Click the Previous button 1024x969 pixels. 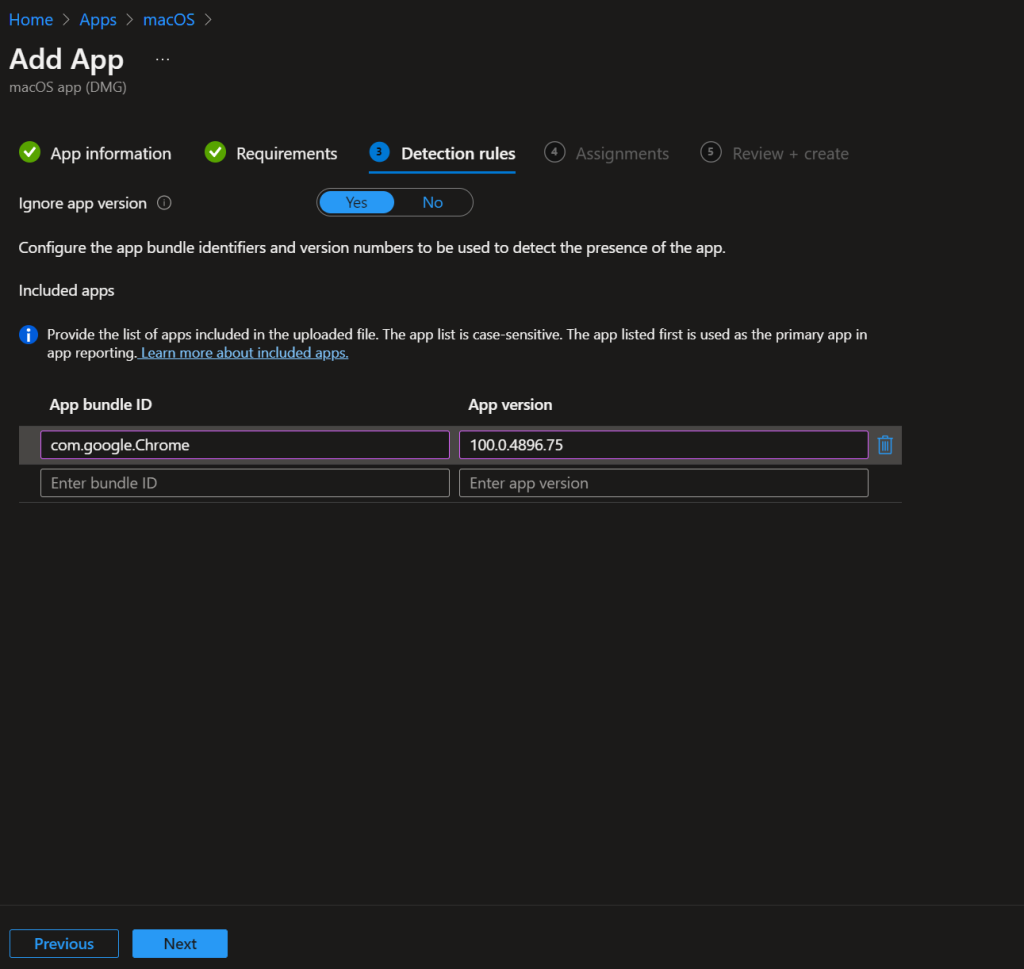click(x=64, y=944)
